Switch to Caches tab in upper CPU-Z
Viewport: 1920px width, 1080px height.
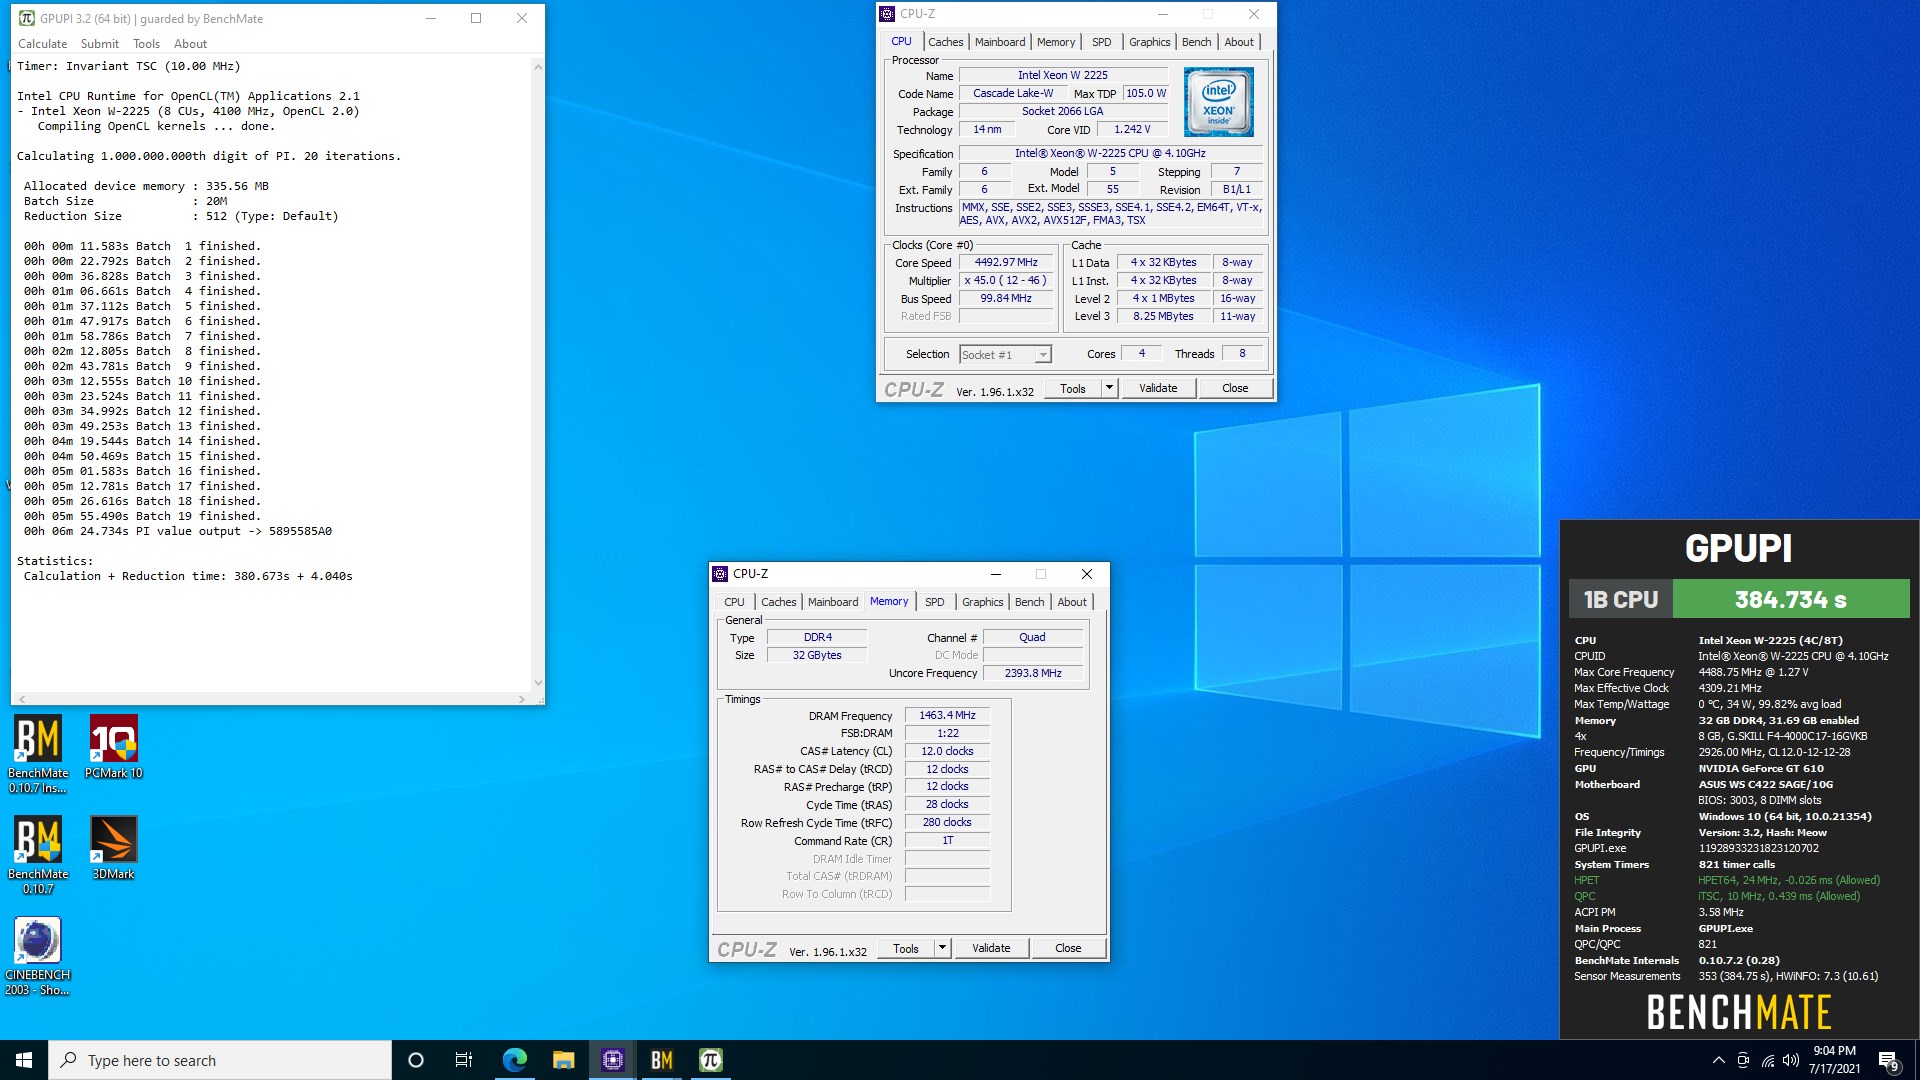click(945, 42)
